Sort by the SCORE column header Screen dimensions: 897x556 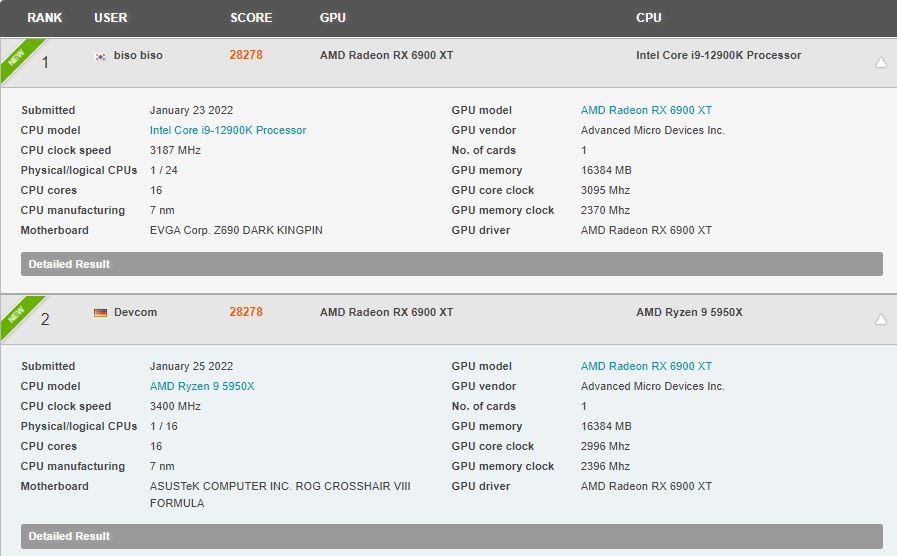click(251, 18)
